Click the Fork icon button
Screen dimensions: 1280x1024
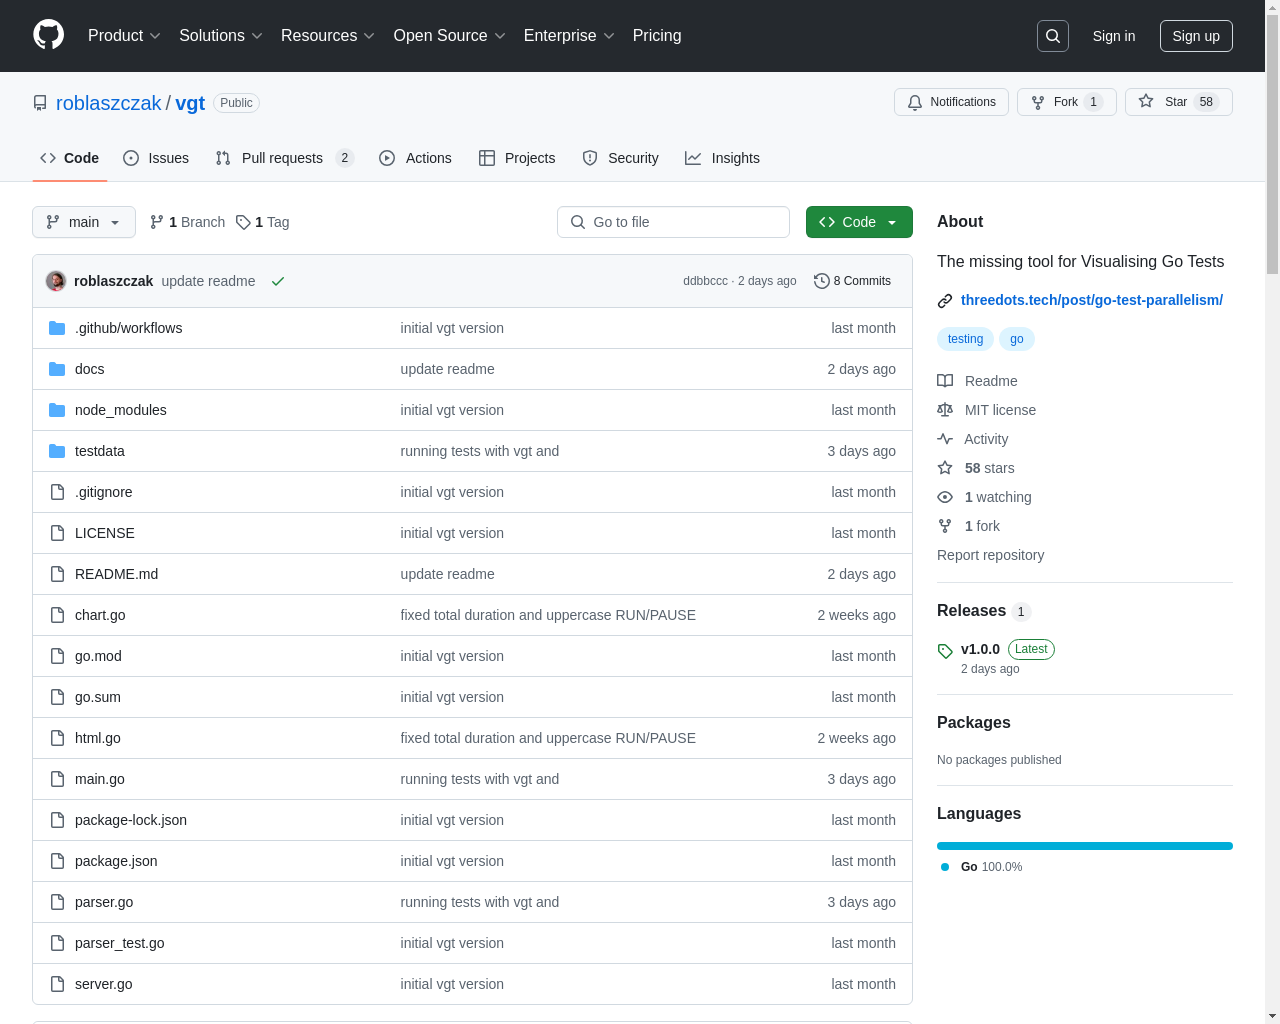pyautogui.click(x=1038, y=102)
